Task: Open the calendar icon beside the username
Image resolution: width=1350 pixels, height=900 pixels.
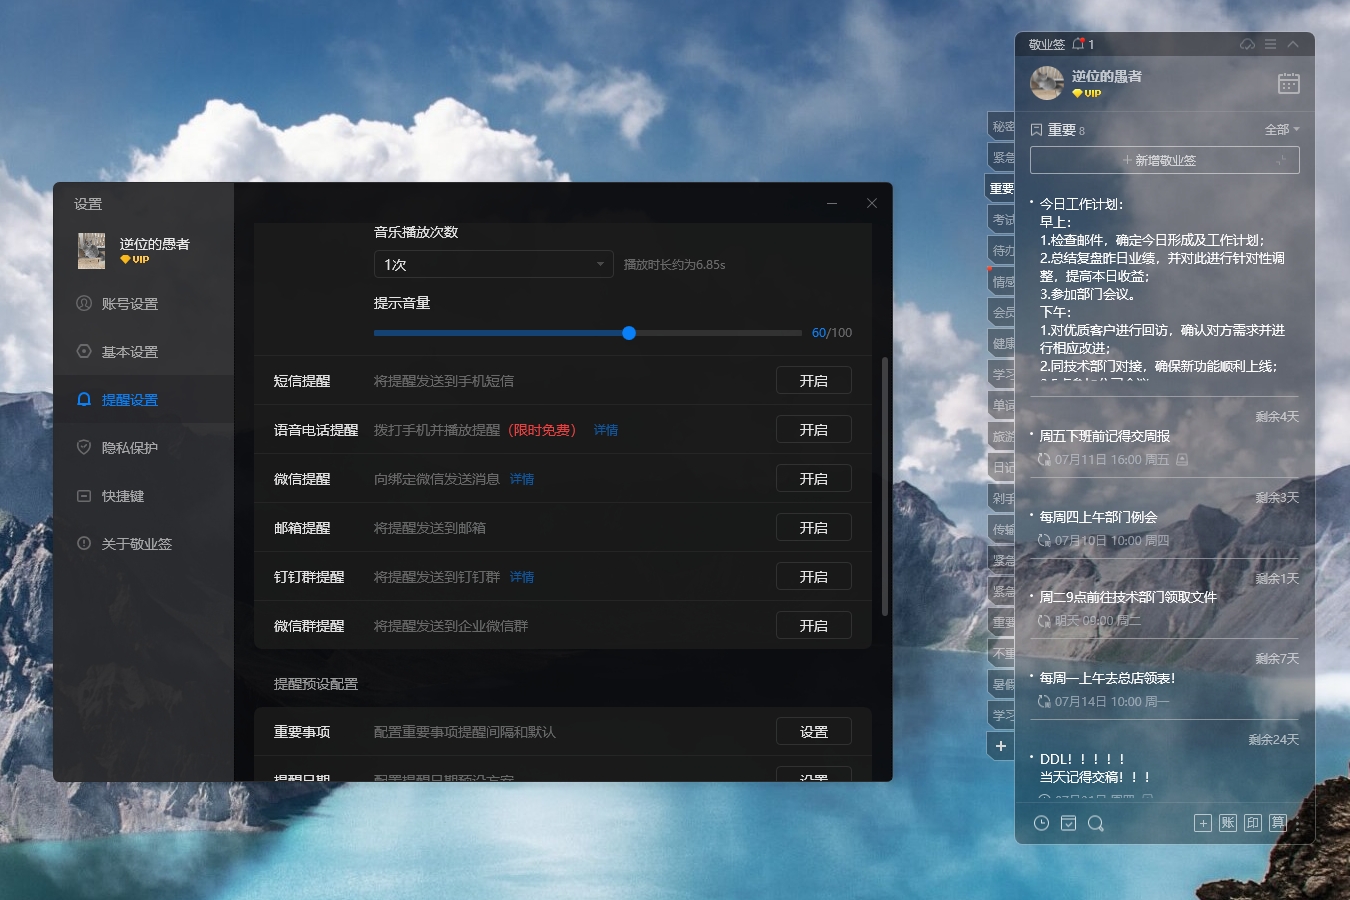Action: pos(1289,83)
